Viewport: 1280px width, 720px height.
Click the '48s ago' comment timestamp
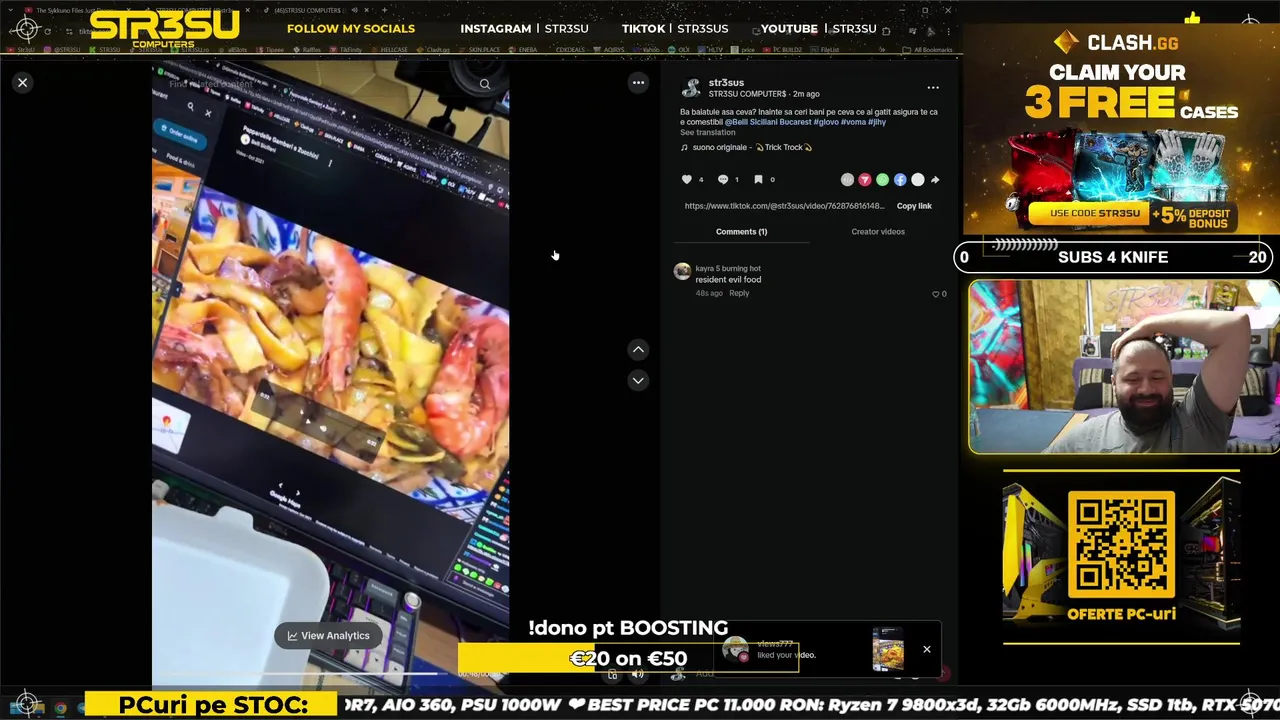(709, 293)
